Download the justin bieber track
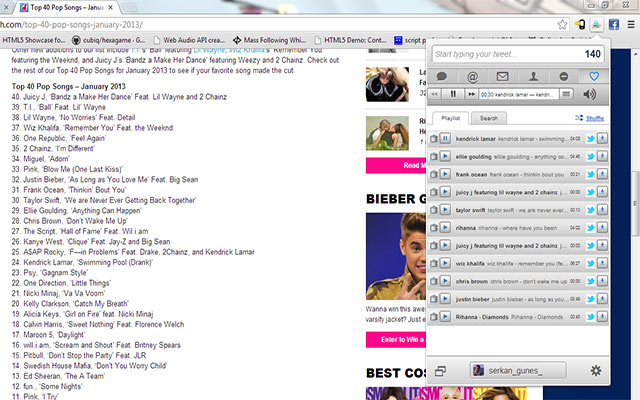The image size is (640, 400). pos(602,299)
